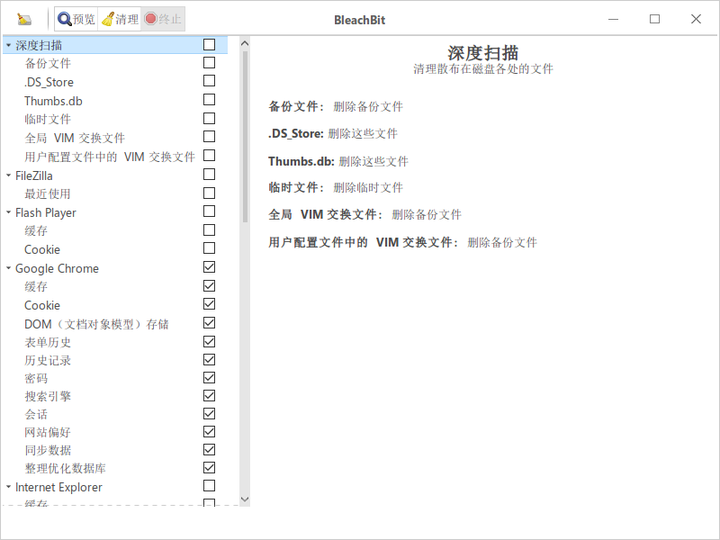Select the 全局 VIM 交换文件 item
Viewport: 720px width, 540px height.
click(74, 138)
